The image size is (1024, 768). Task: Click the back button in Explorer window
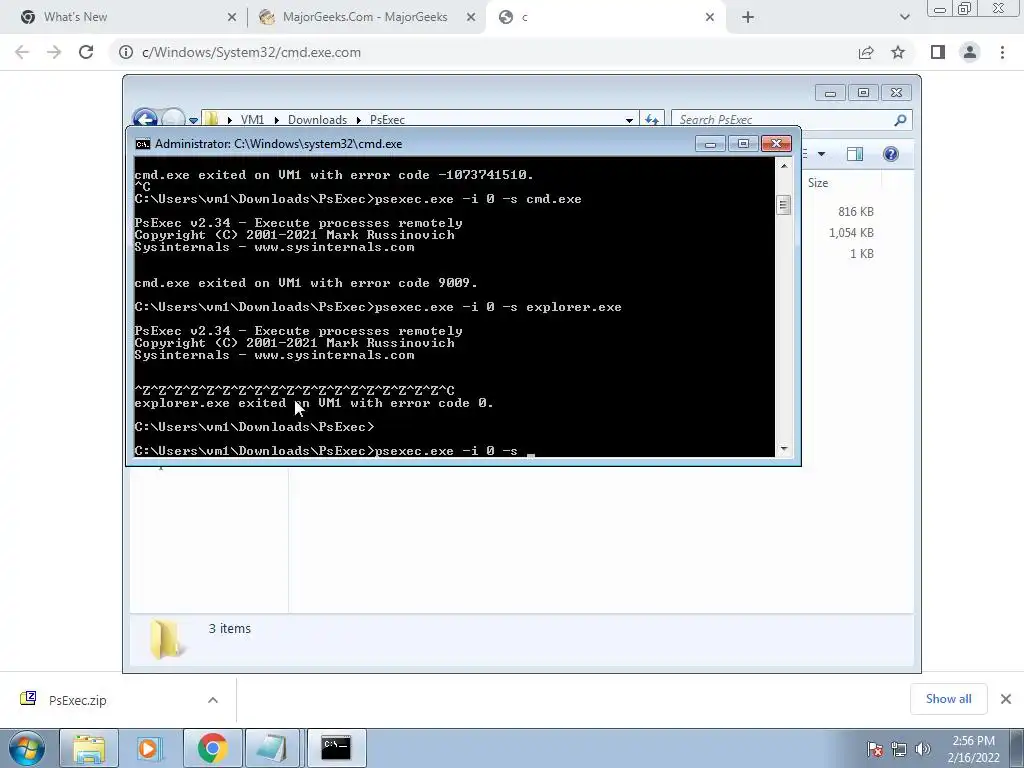tap(145, 118)
